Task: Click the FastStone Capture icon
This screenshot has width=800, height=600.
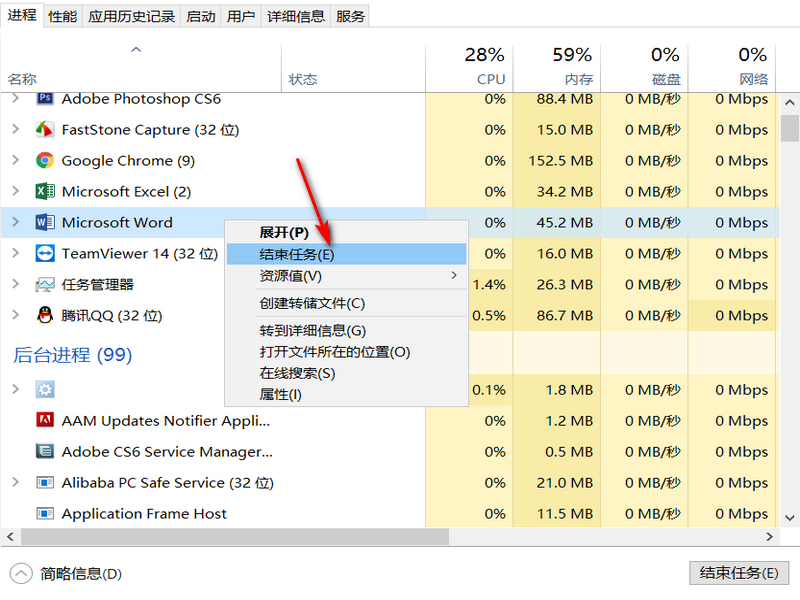Action: tap(44, 130)
